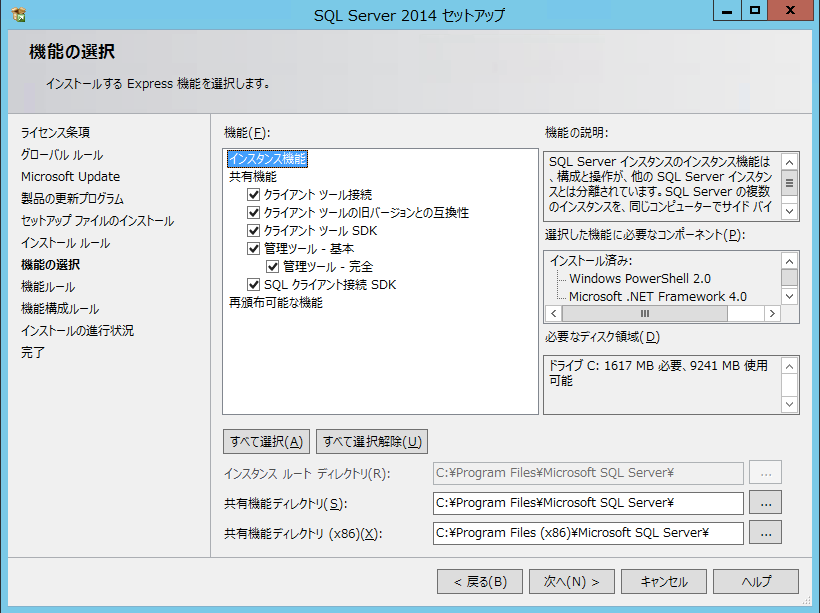Select インスタンス機能 tree item
The image size is (820, 613).
pyautogui.click(x=268, y=158)
